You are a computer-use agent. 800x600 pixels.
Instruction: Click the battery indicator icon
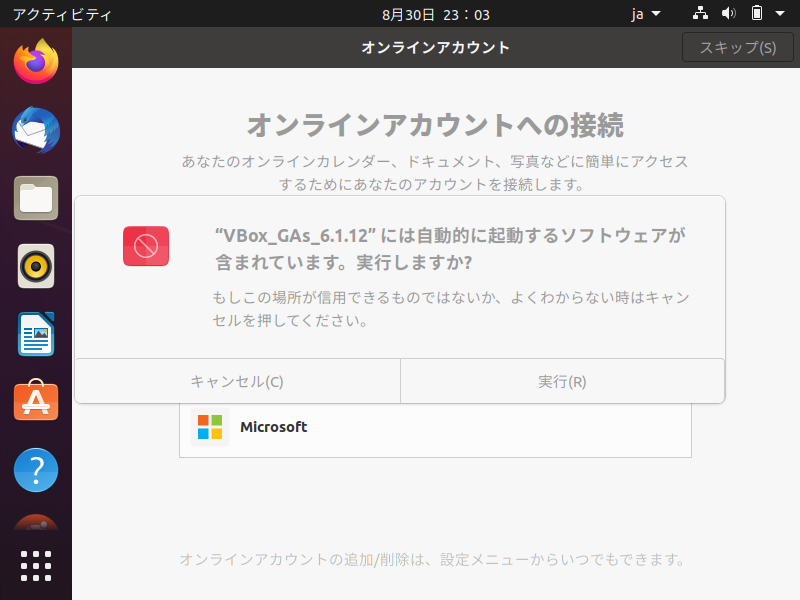(757, 13)
